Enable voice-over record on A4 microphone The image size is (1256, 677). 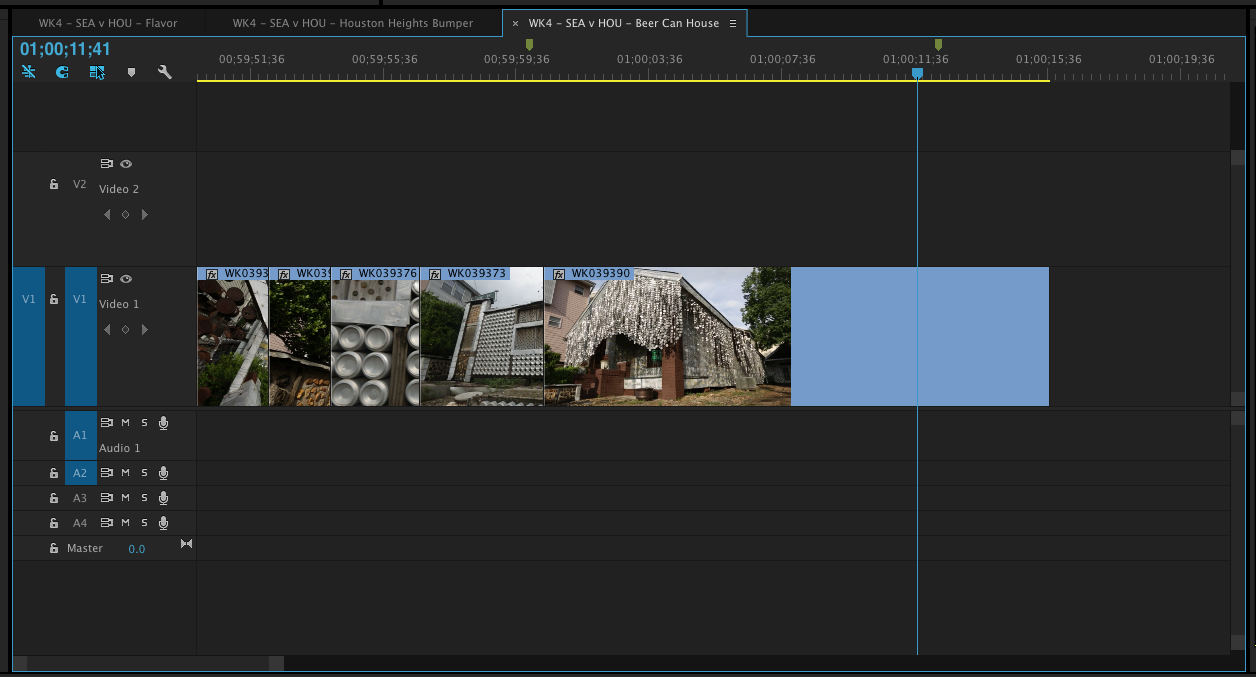(163, 523)
